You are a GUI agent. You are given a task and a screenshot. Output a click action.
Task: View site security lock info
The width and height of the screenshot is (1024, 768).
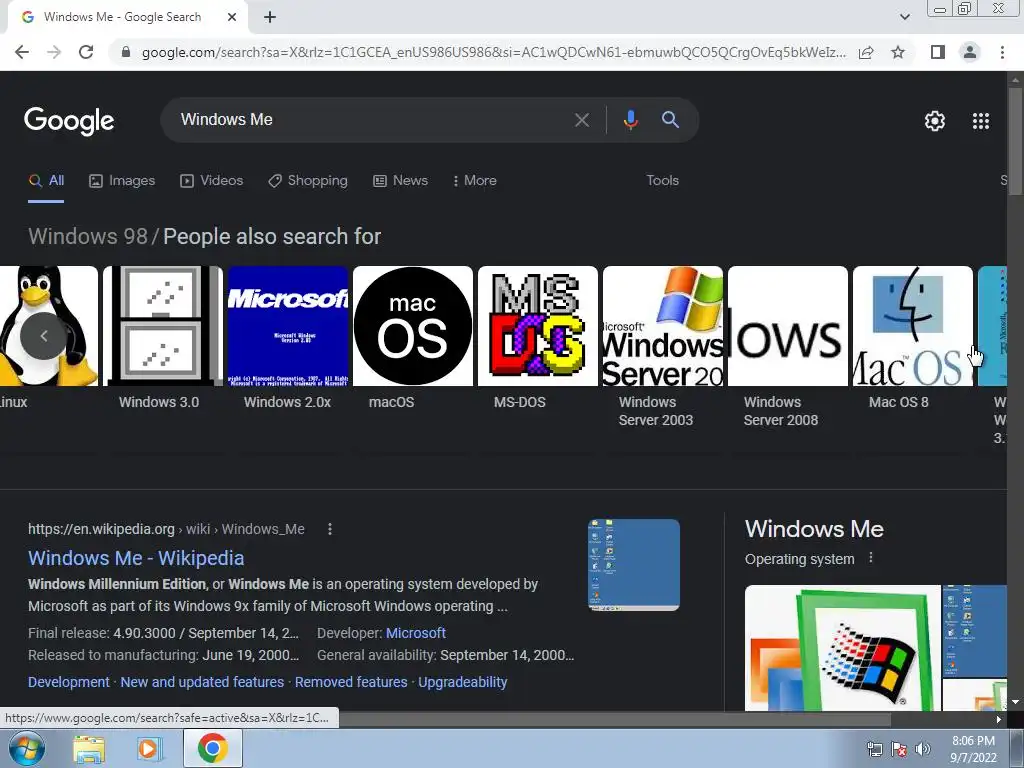[126, 52]
